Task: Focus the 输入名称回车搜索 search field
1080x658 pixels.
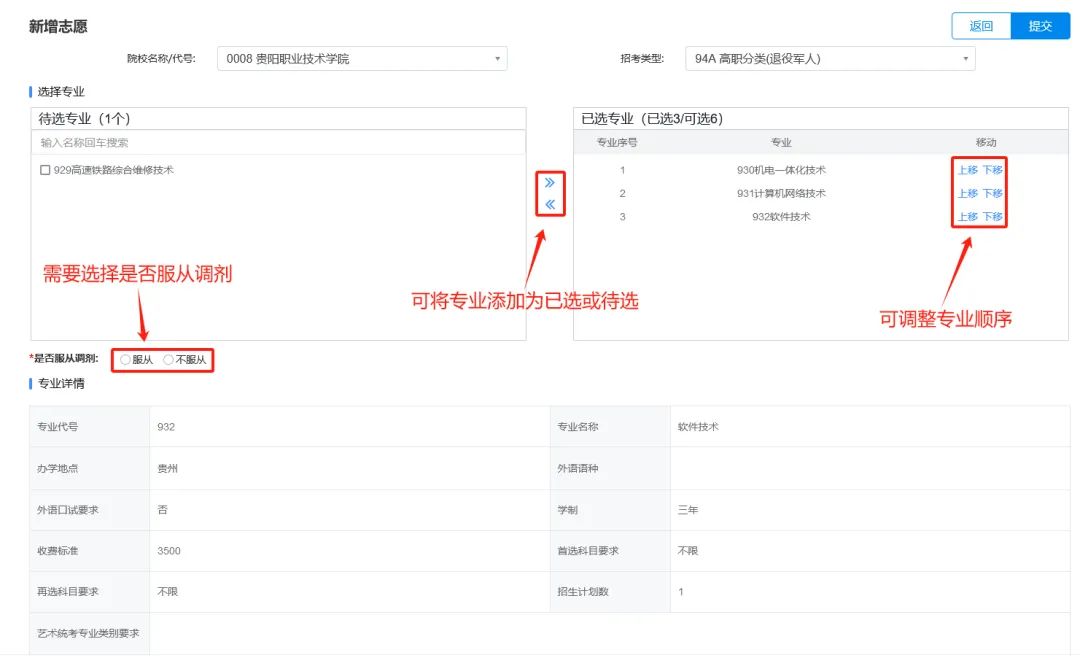Action: pyautogui.click(x=278, y=143)
